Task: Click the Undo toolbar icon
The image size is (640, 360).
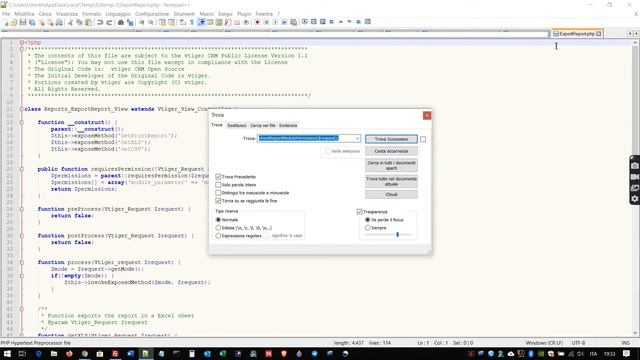Action: click(x=100, y=22)
